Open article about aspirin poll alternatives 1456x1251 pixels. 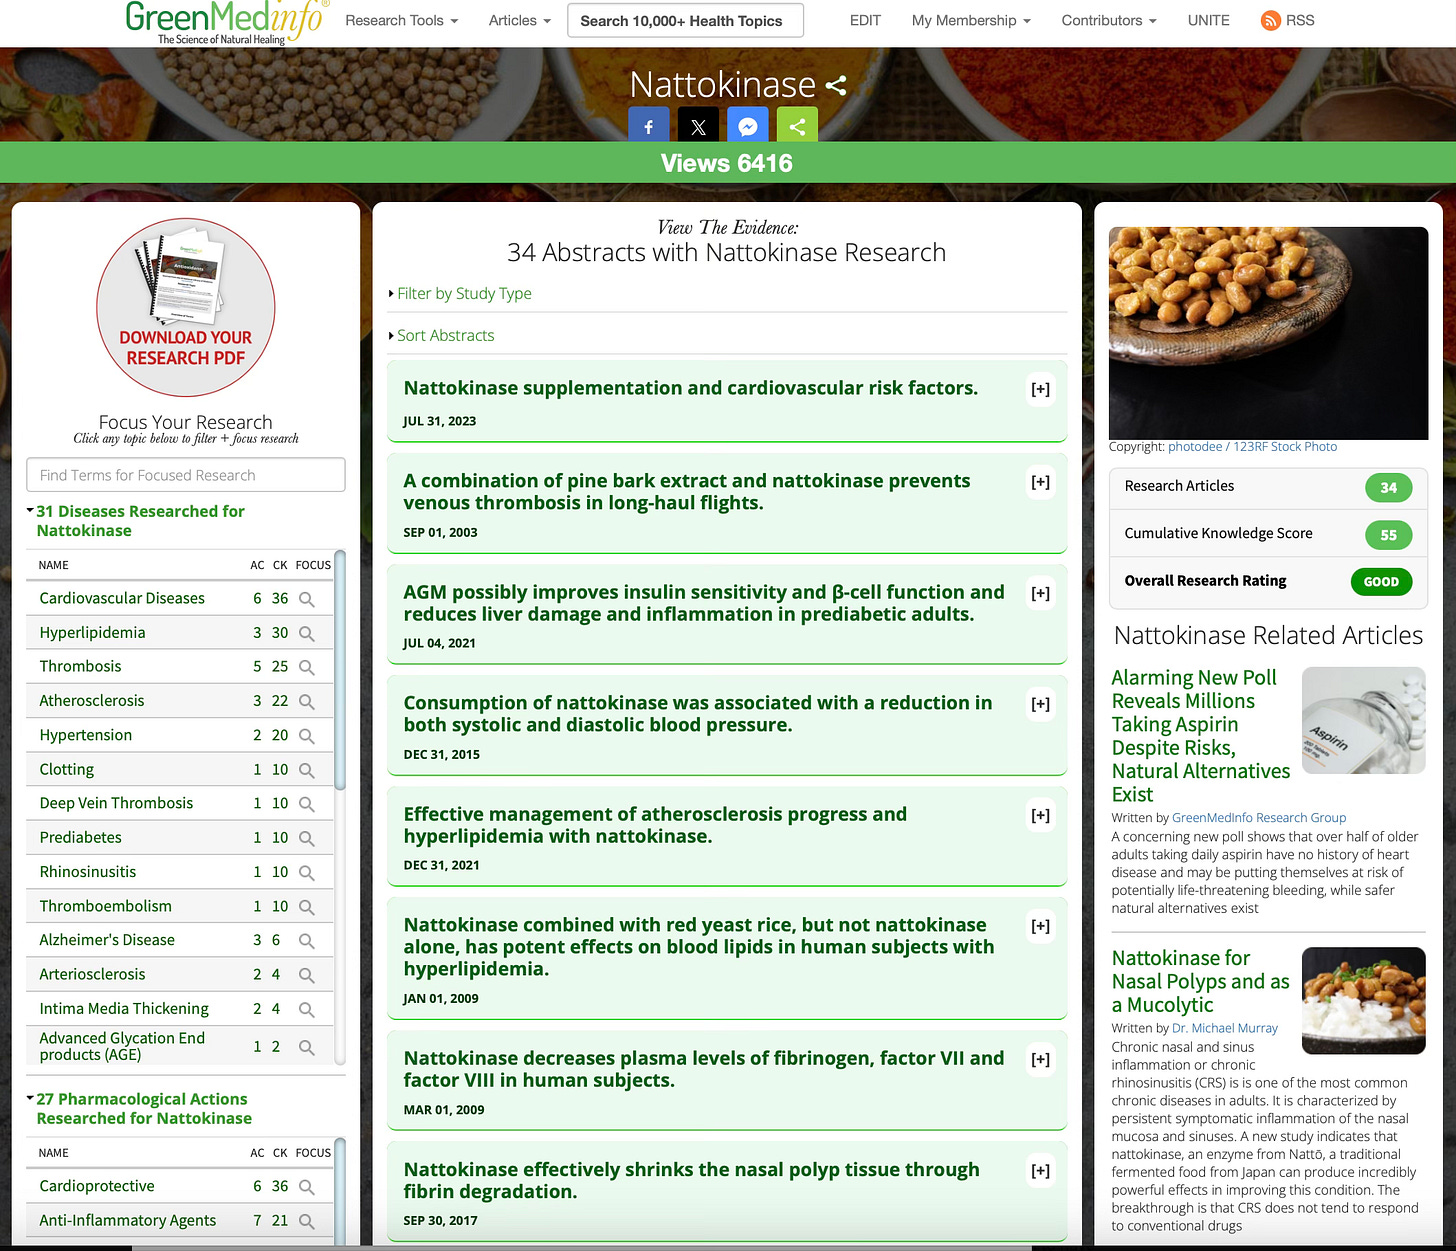tap(1201, 736)
